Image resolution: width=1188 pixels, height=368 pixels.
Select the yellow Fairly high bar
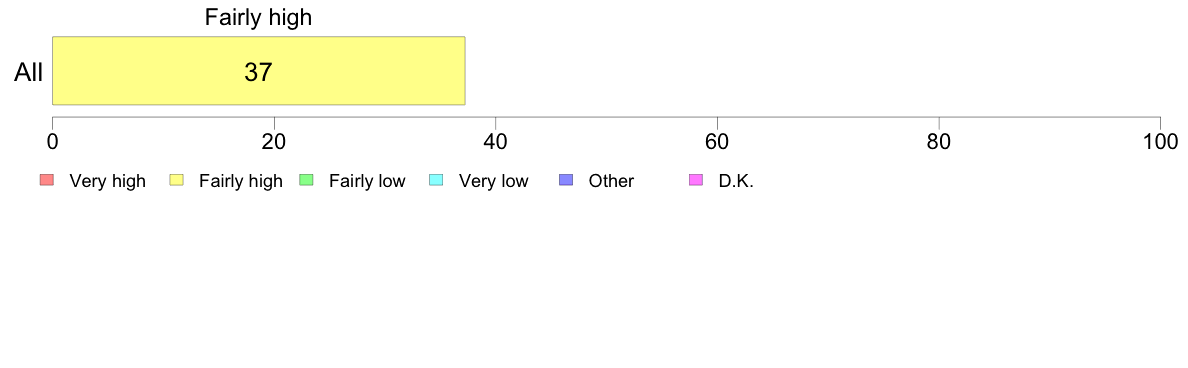(258, 70)
